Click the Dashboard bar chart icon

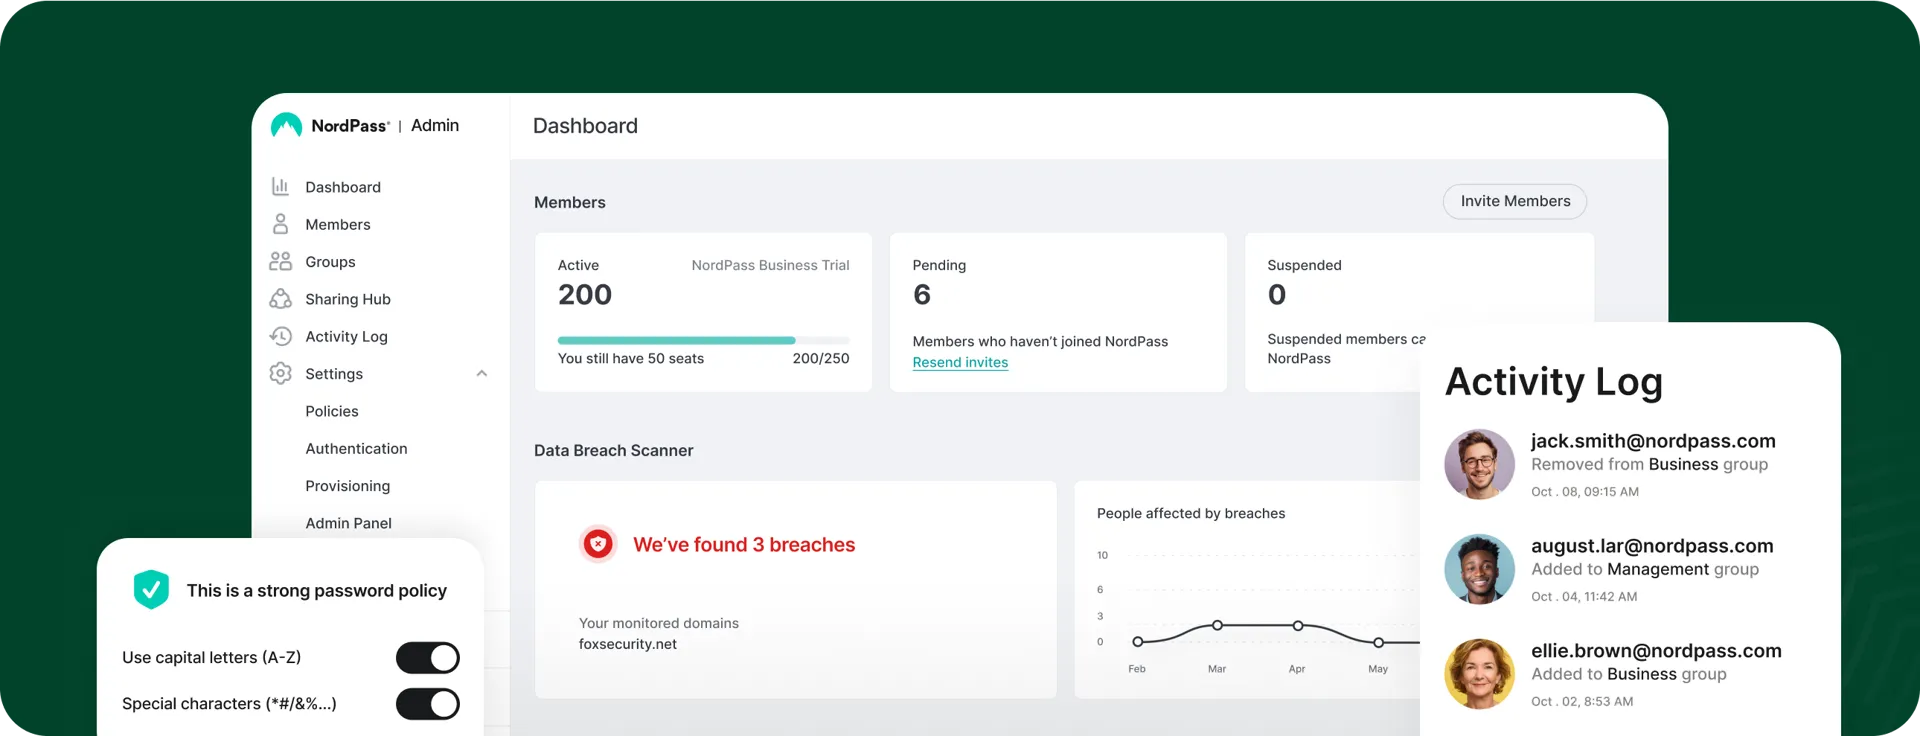(281, 187)
